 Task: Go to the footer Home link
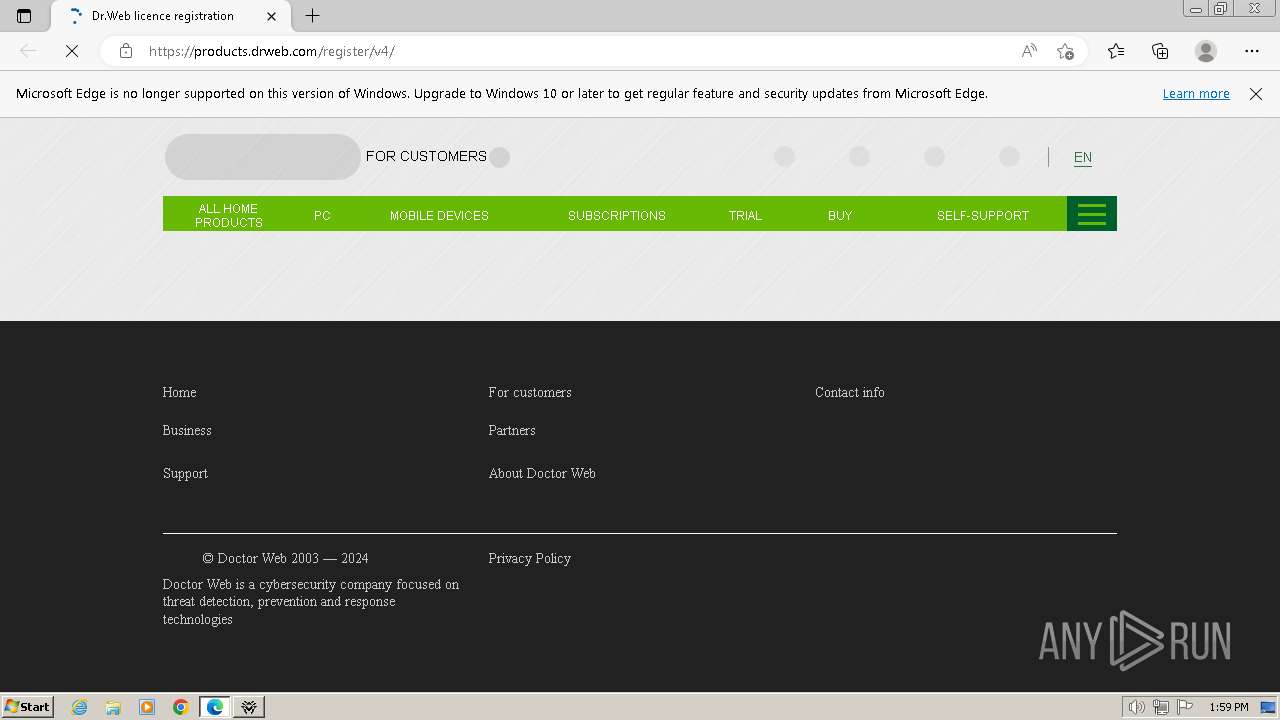point(180,392)
